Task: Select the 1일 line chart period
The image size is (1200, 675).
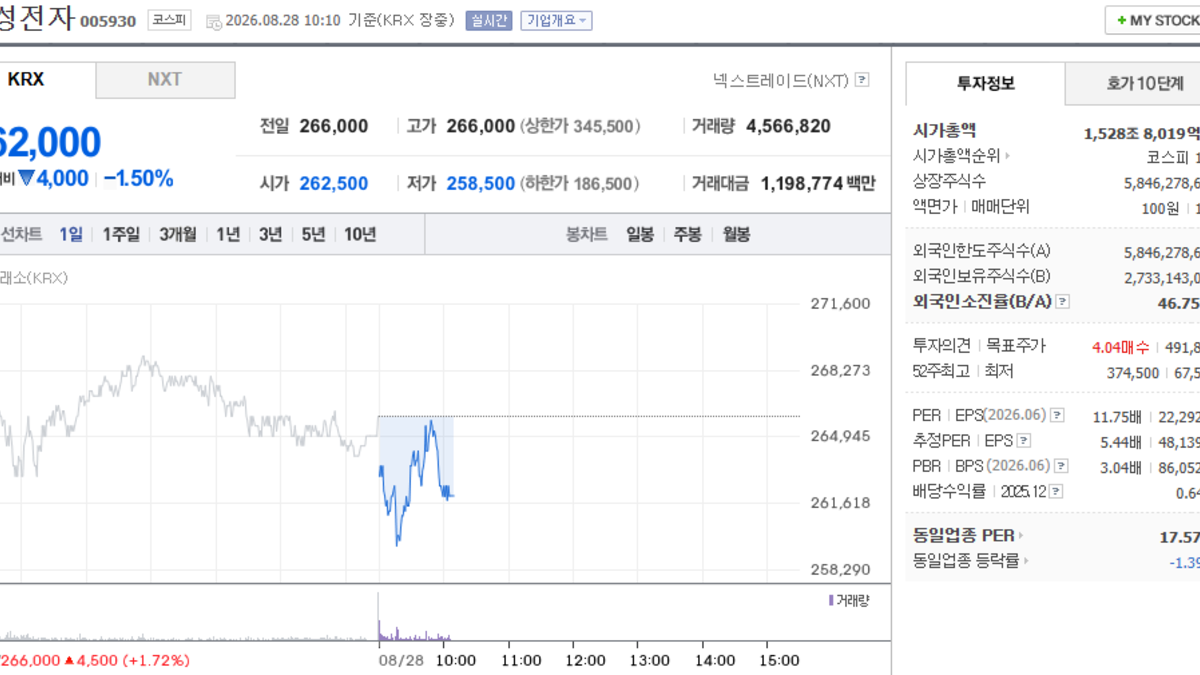Action: coord(71,234)
